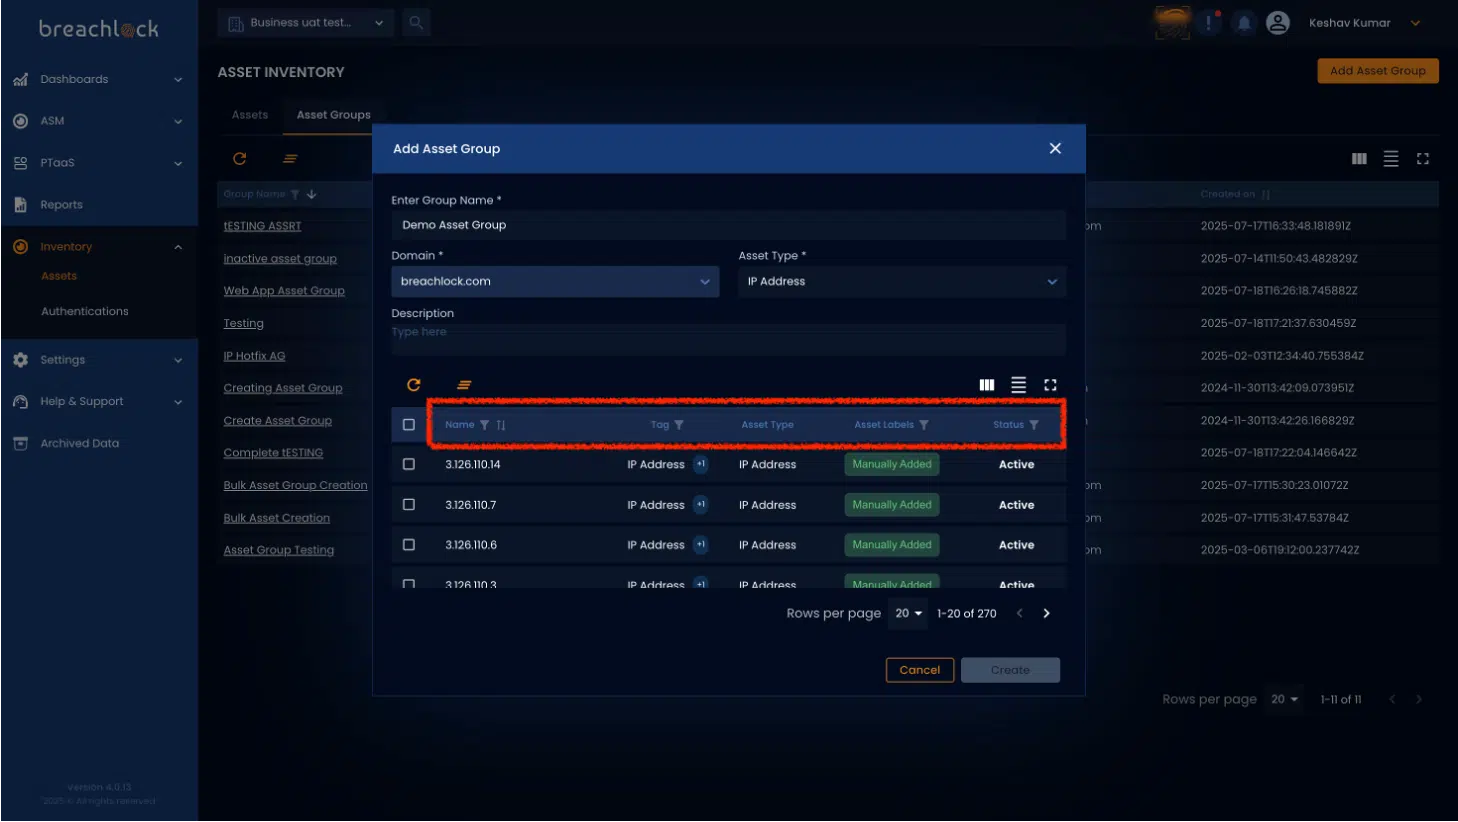Open column chooser in background Asset Inventory toolbar
The image size is (1458, 822).
tap(1359, 159)
